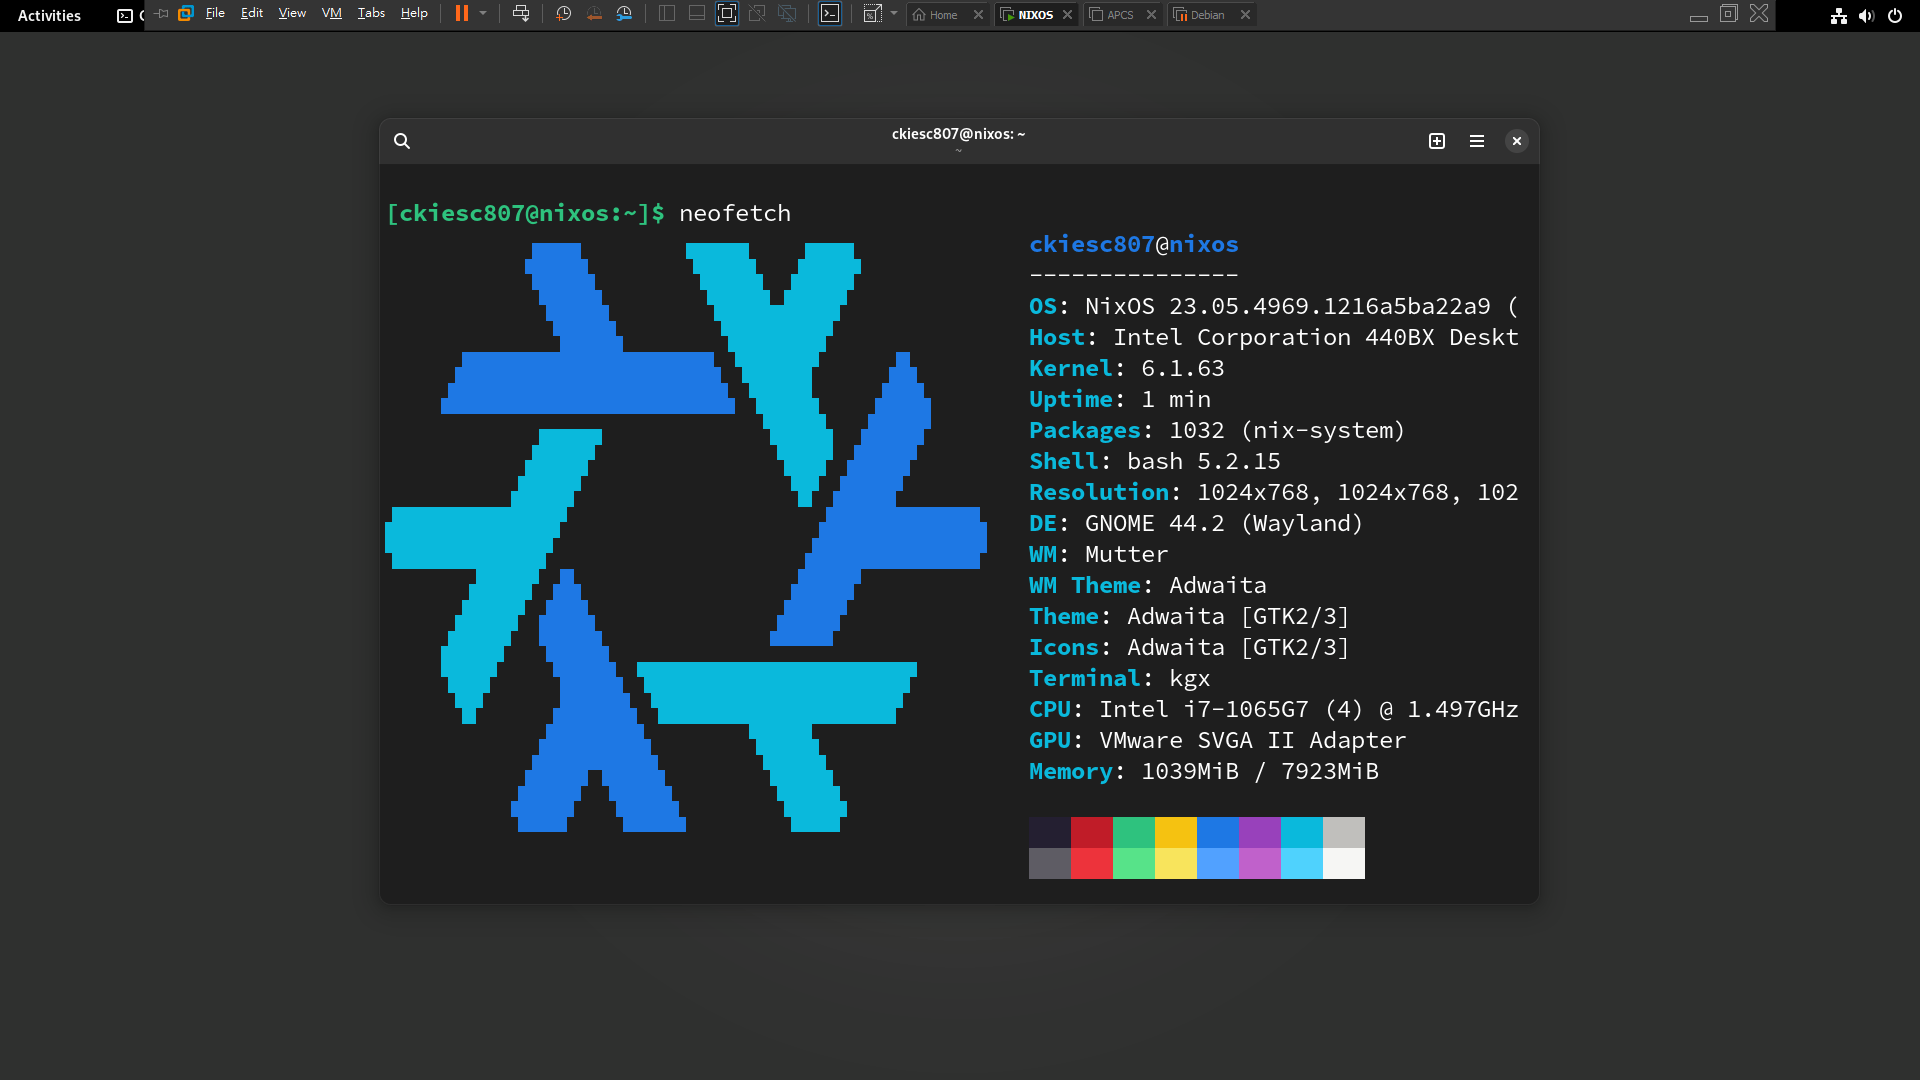Click the yellow color block in neofetch

tap(1176, 833)
